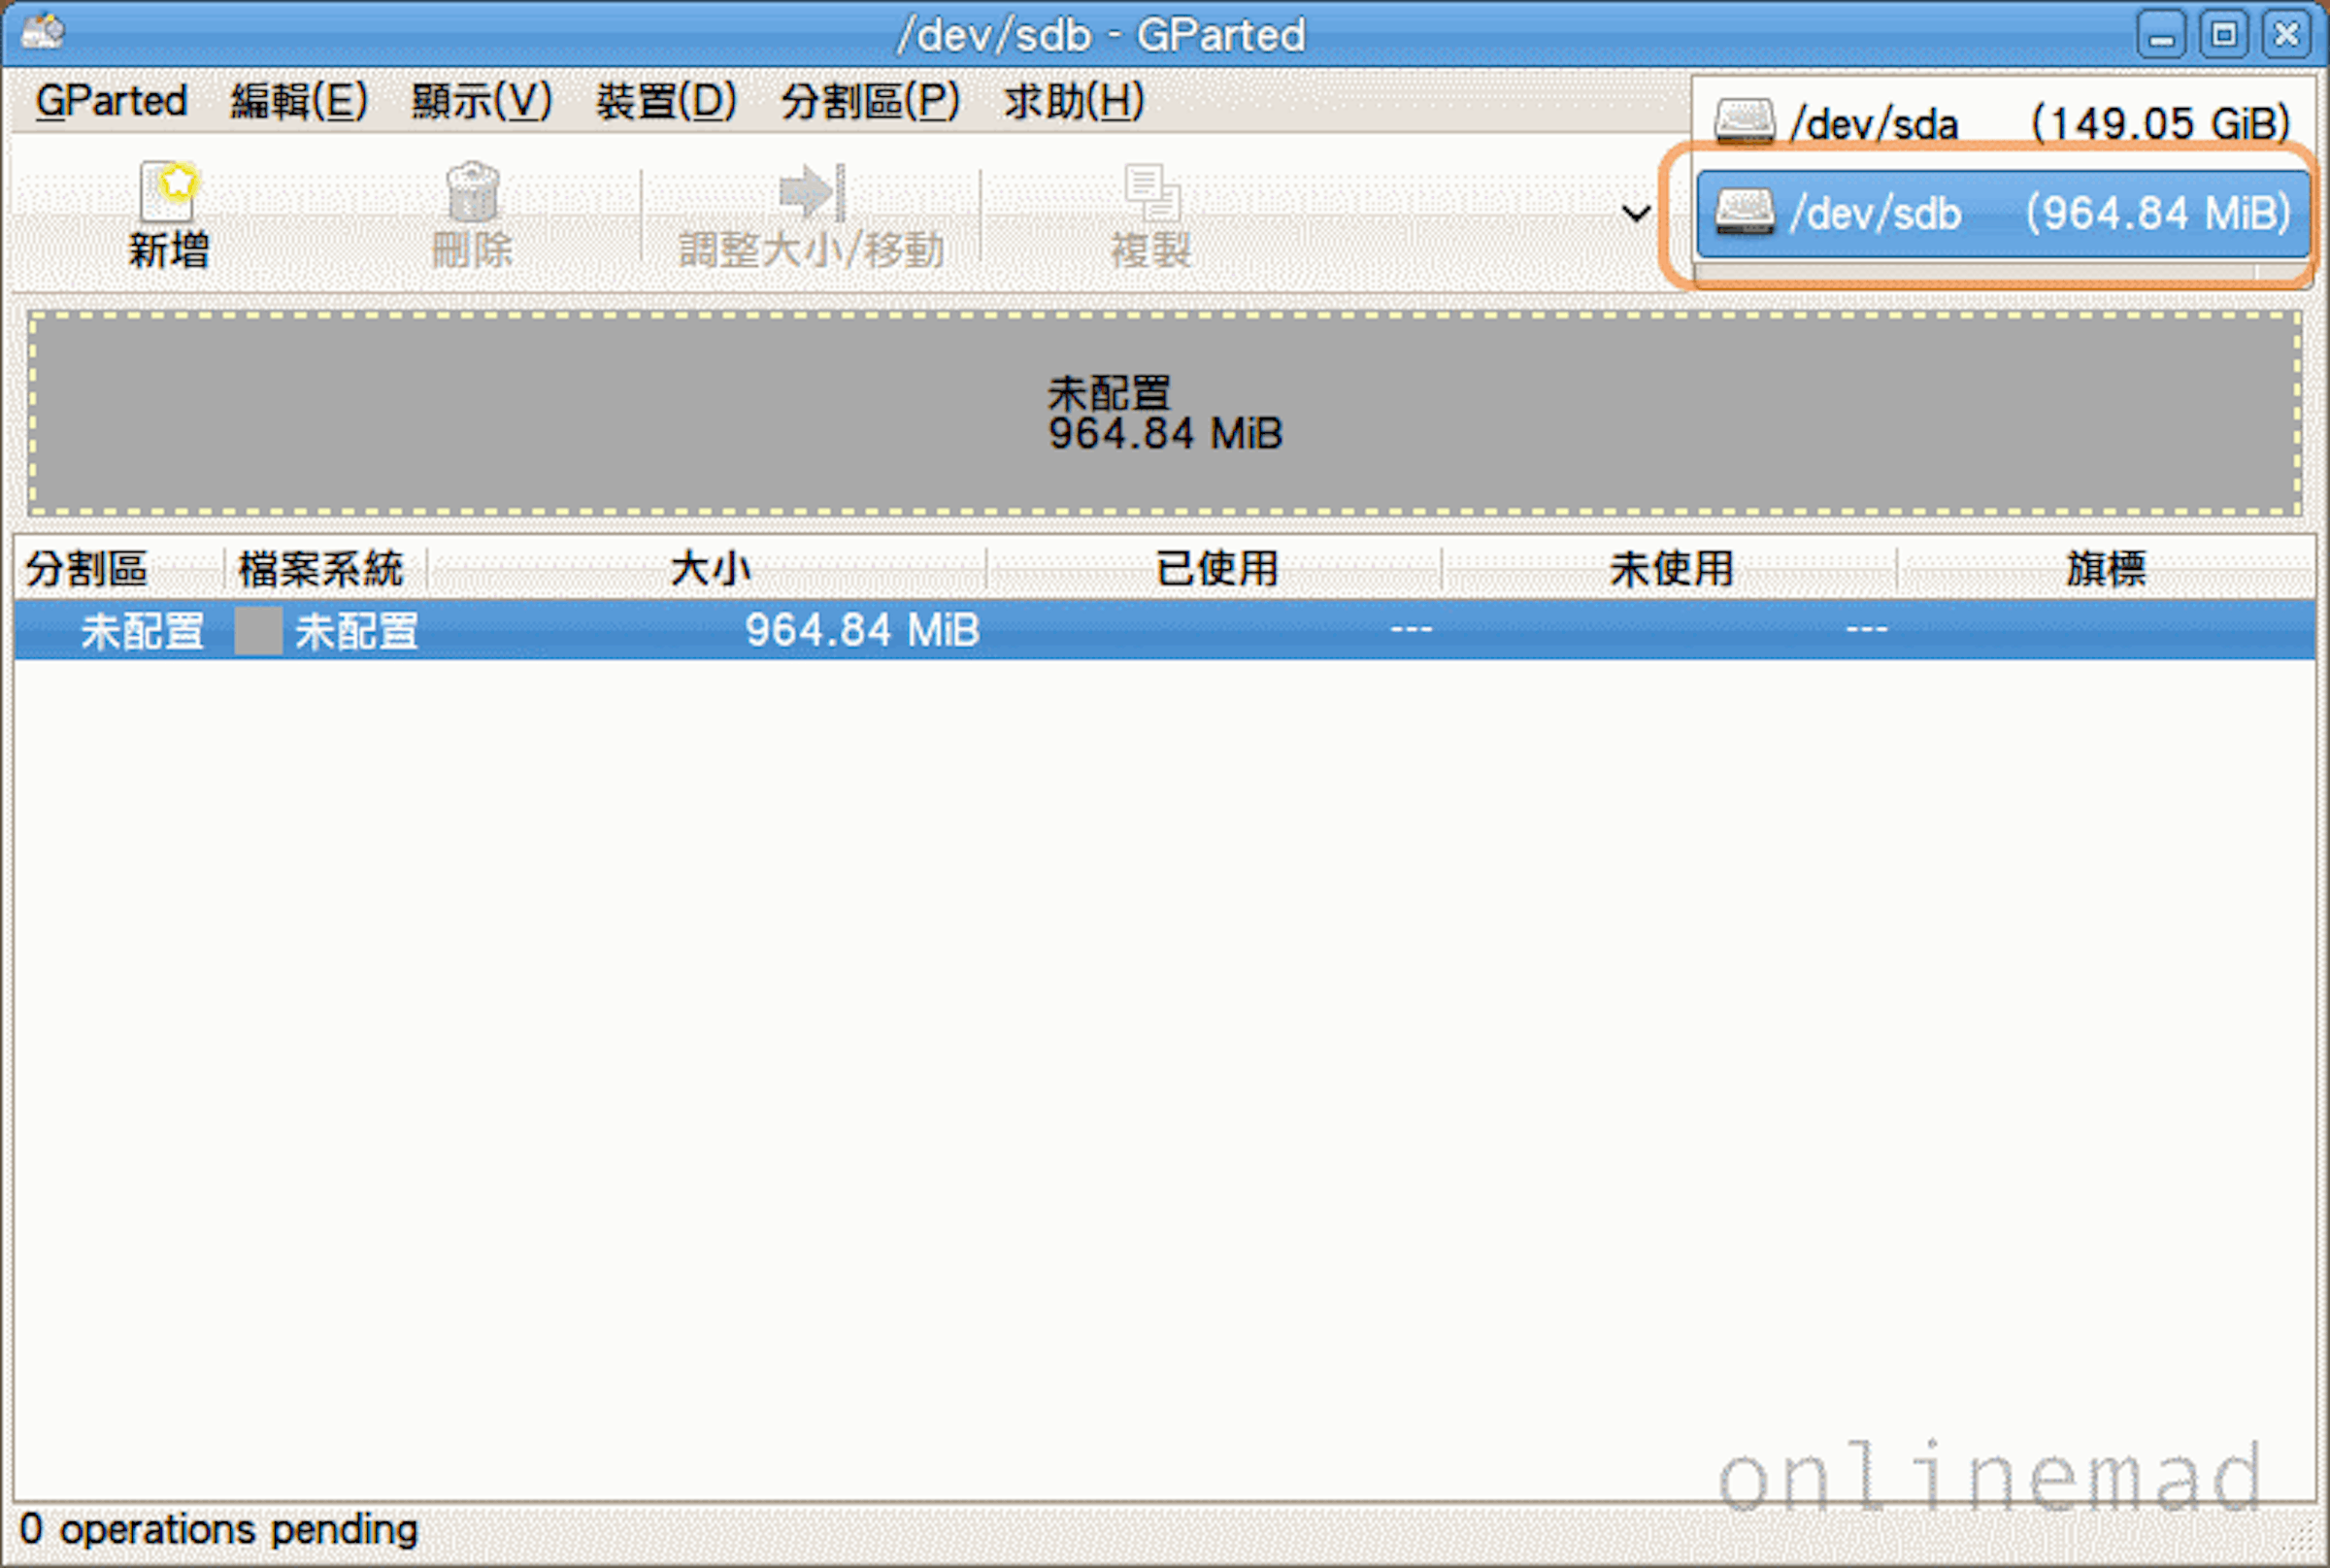This screenshot has height=1568, width=2330.
Task: Click the 已使用 column header
Action: coord(1215,568)
